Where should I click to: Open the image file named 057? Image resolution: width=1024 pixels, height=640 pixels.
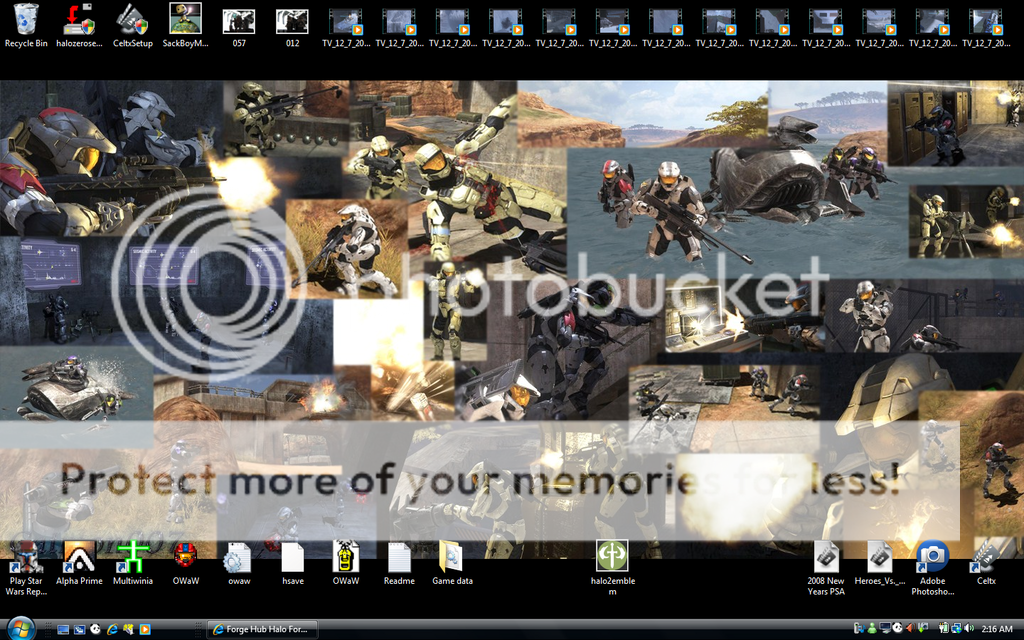click(x=238, y=20)
